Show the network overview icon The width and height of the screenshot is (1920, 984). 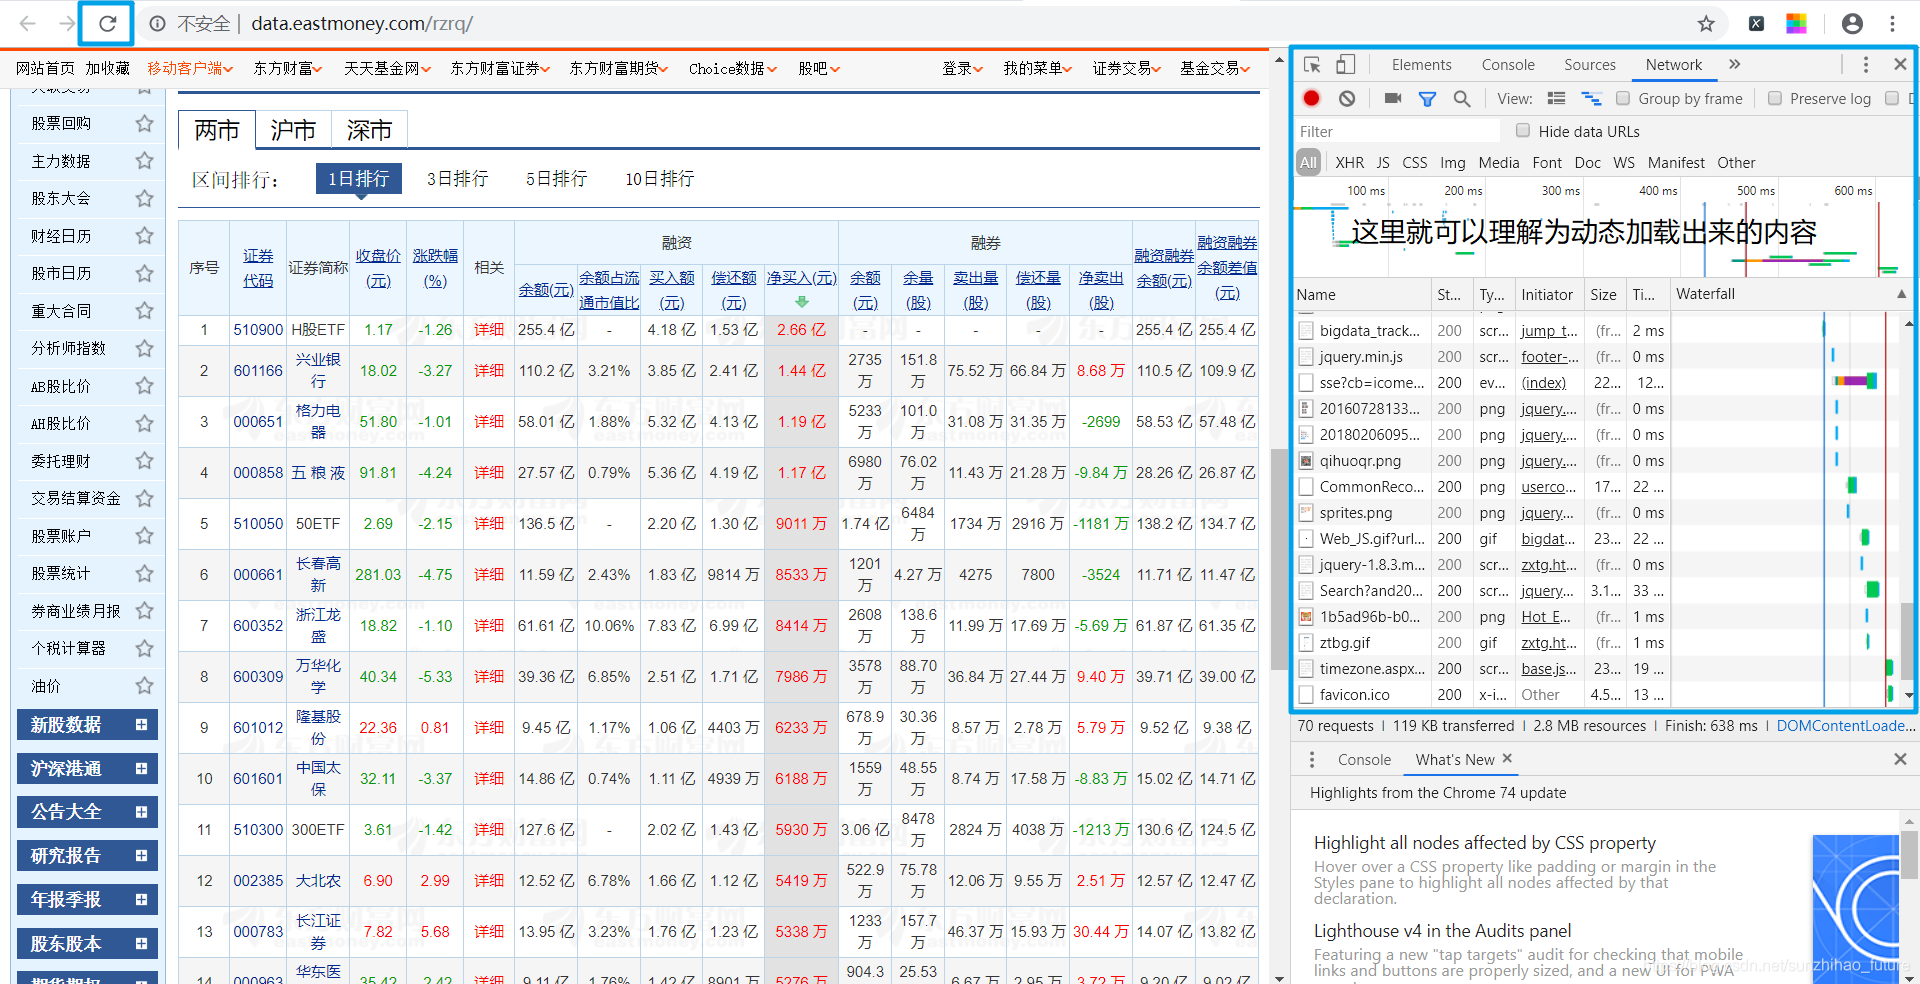tap(1591, 98)
